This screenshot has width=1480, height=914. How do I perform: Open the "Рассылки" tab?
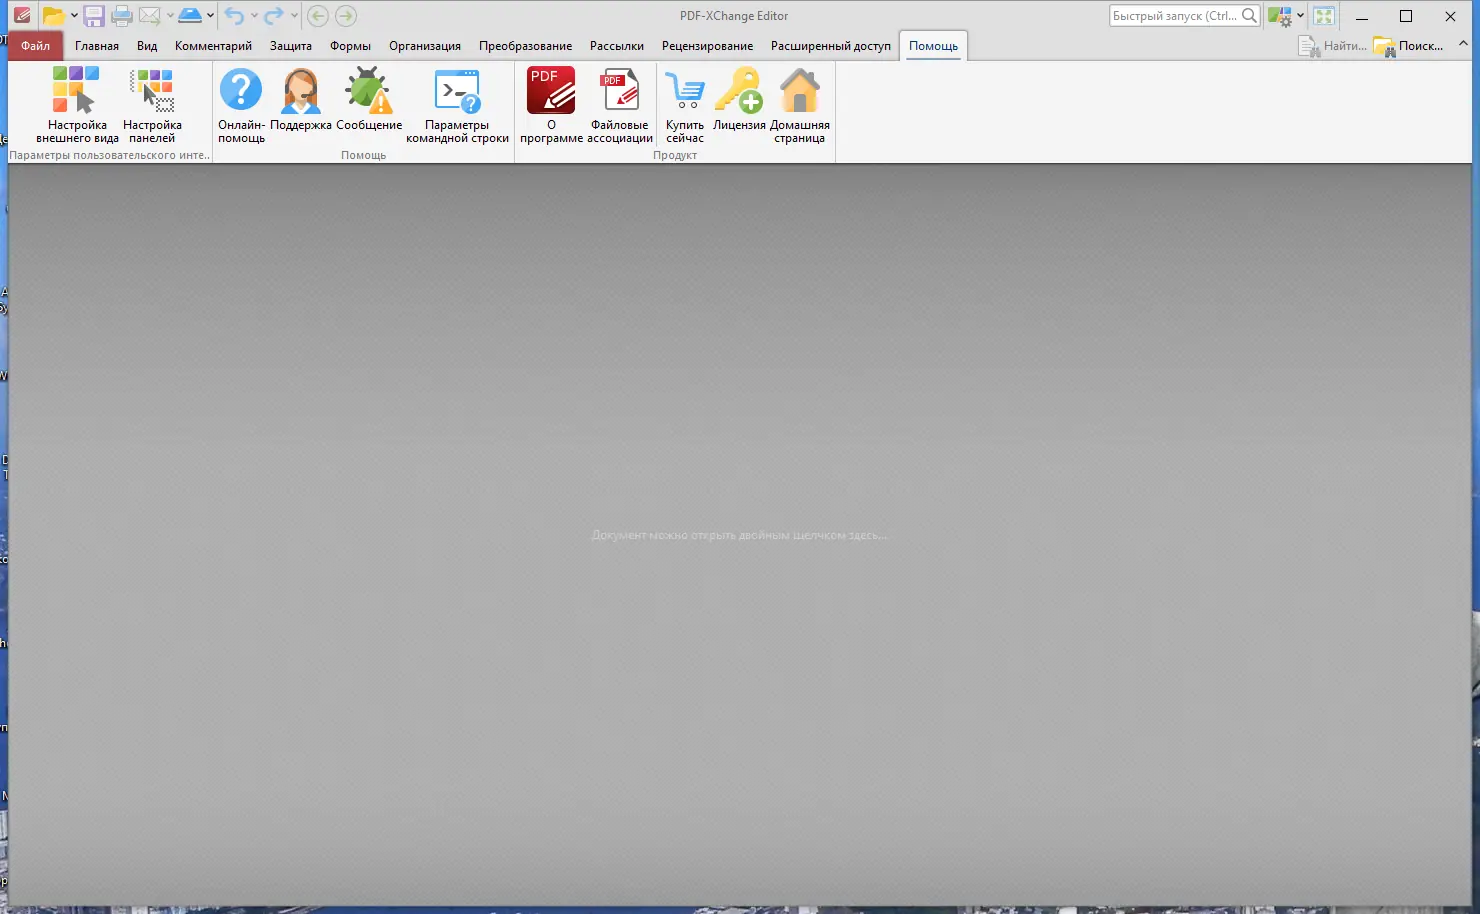(617, 46)
